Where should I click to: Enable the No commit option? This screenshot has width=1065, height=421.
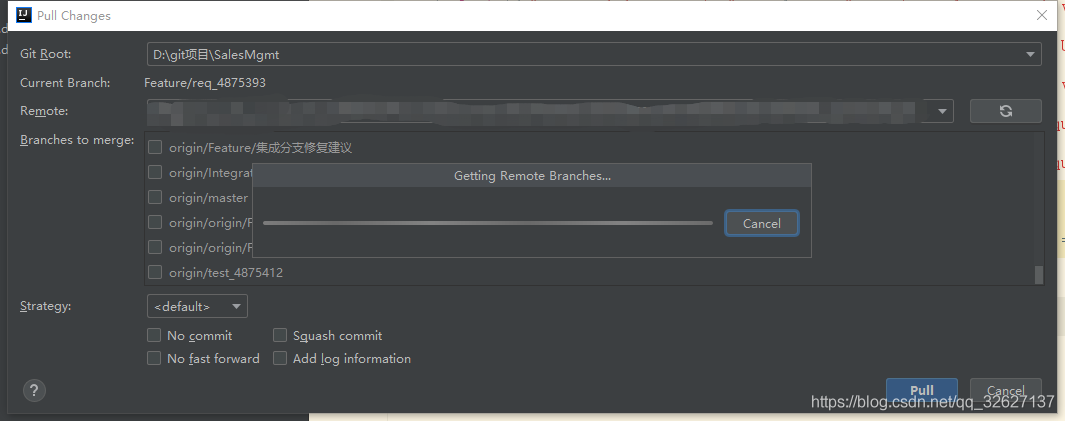pyautogui.click(x=154, y=335)
